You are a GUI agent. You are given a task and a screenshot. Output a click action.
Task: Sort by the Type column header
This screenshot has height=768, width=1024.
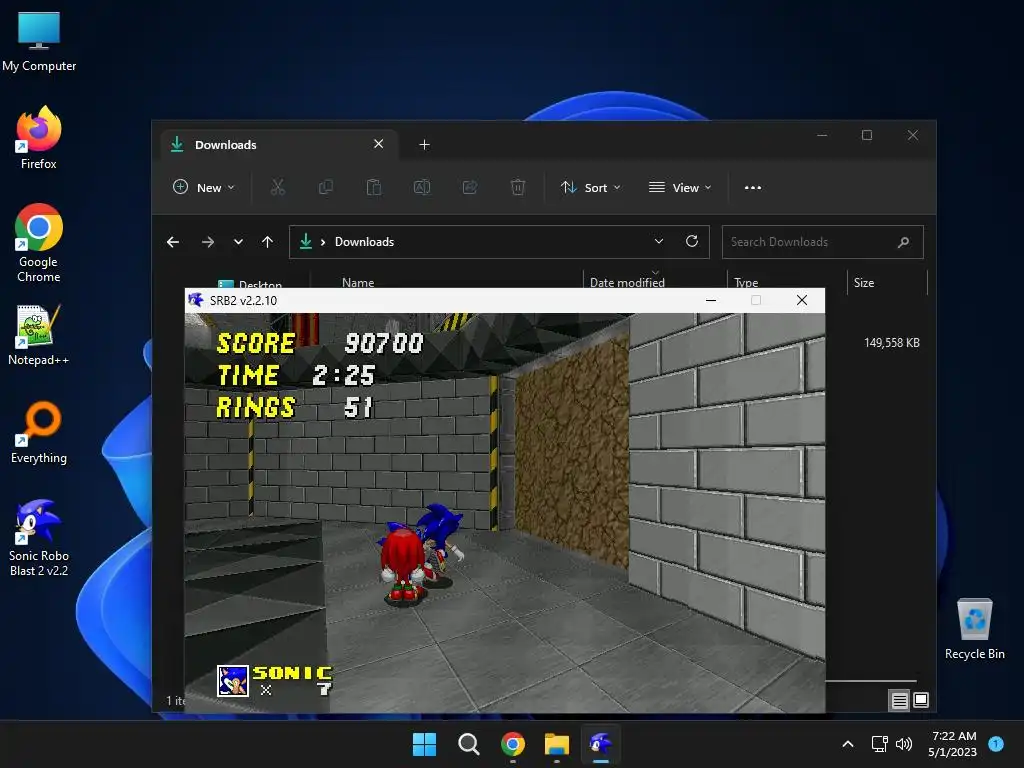coord(746,282)
